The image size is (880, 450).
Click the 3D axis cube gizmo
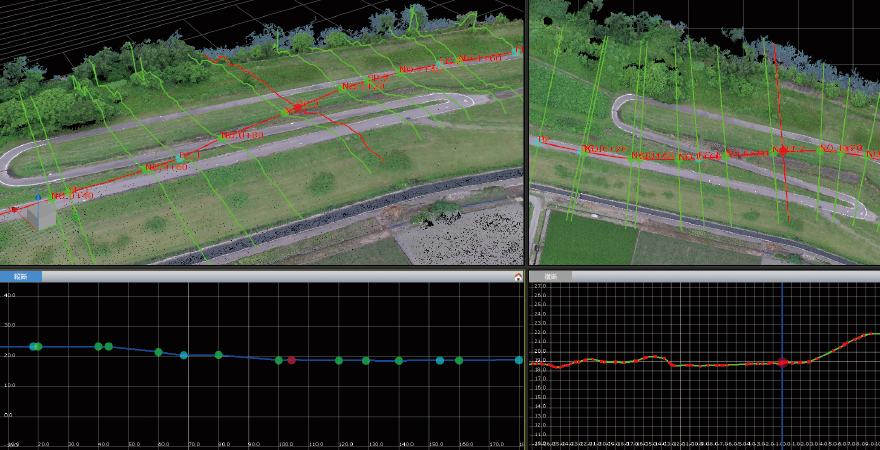[x=41, y=214]
